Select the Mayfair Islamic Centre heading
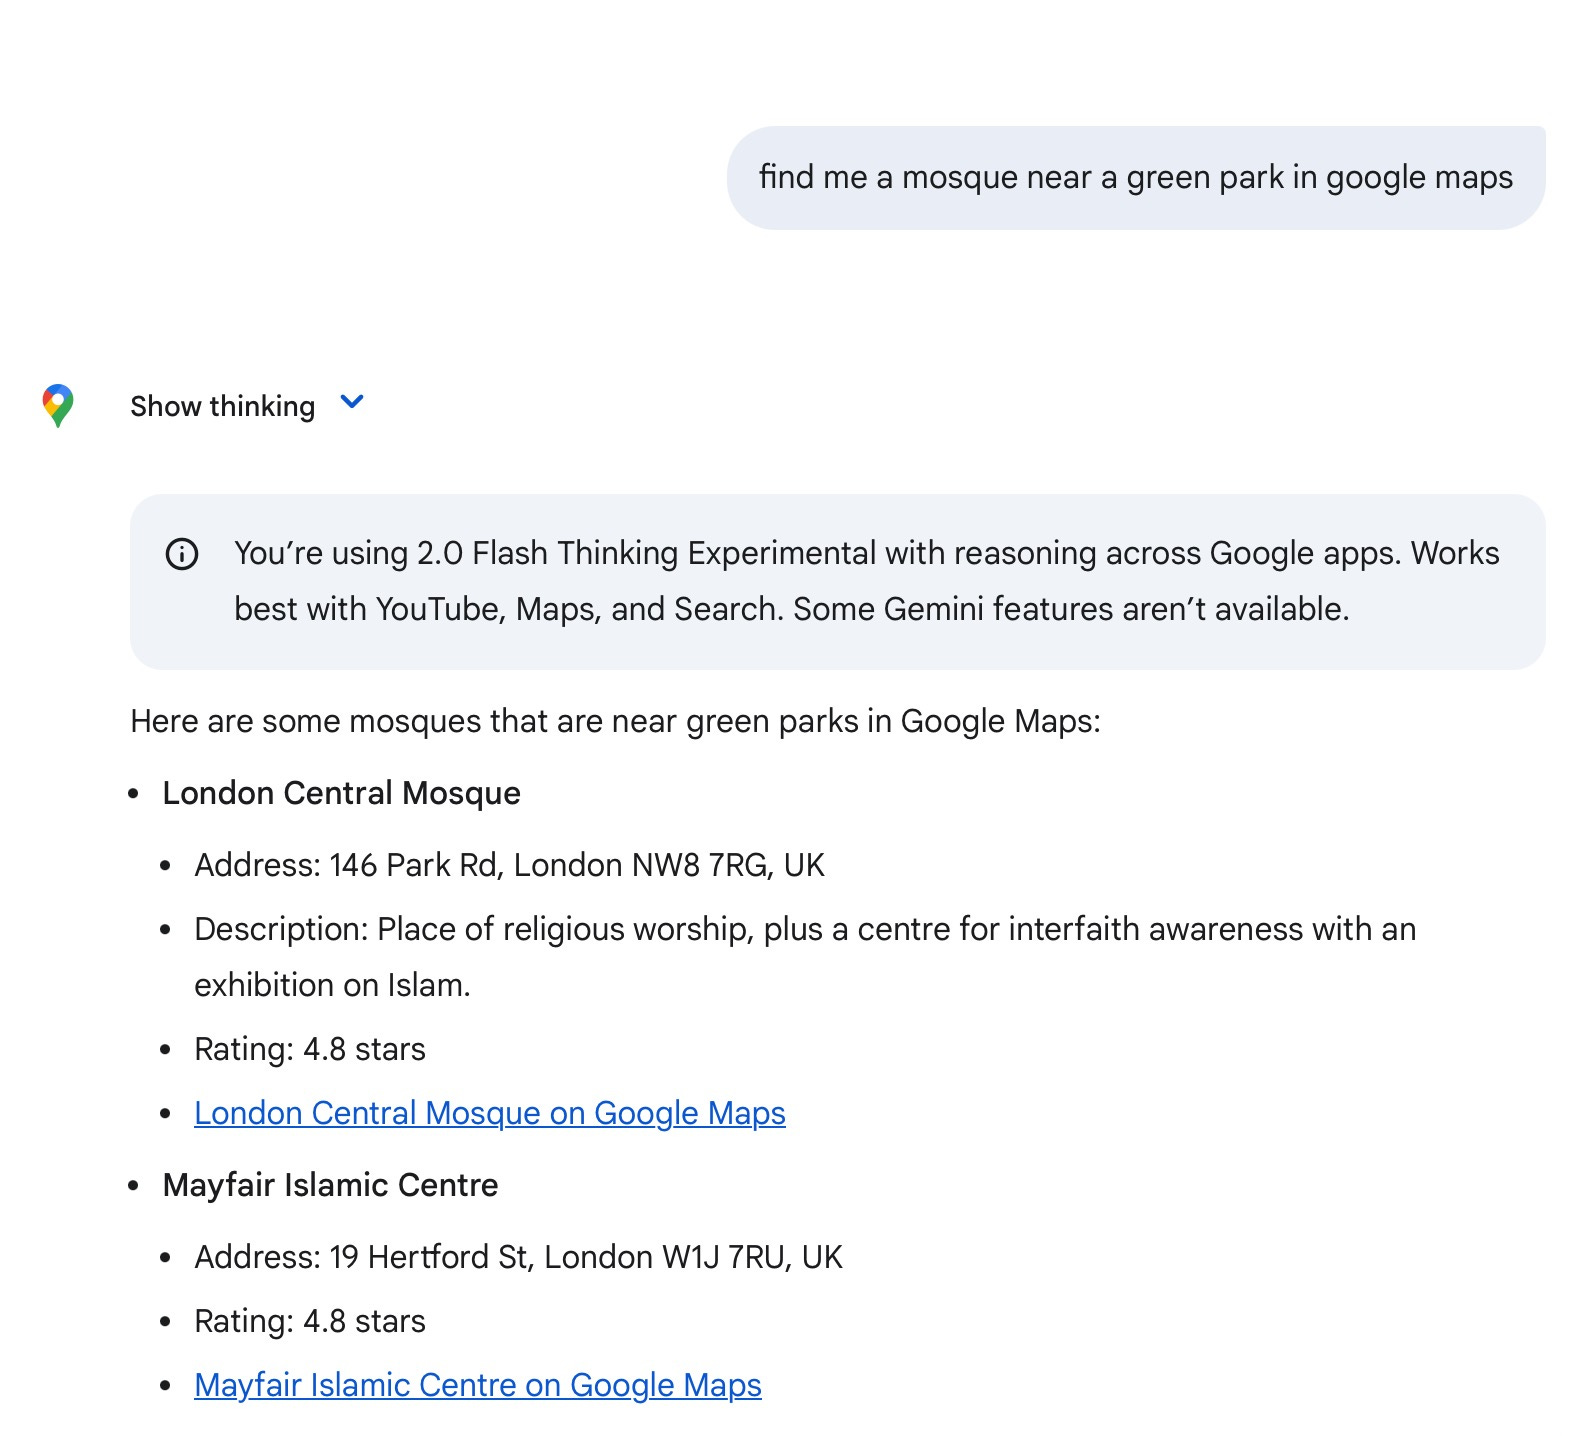Viewport: 1582px width, 1436px height. (331, 1184)
